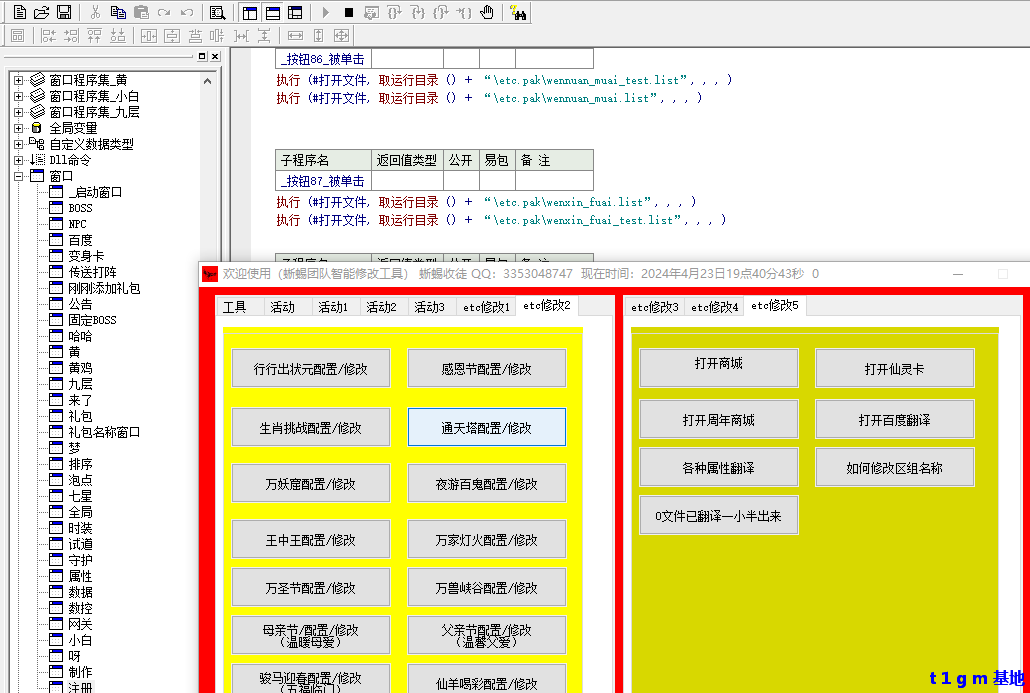Toggle the first panel layout view button
1030x693 pixels.
(250, 13)
